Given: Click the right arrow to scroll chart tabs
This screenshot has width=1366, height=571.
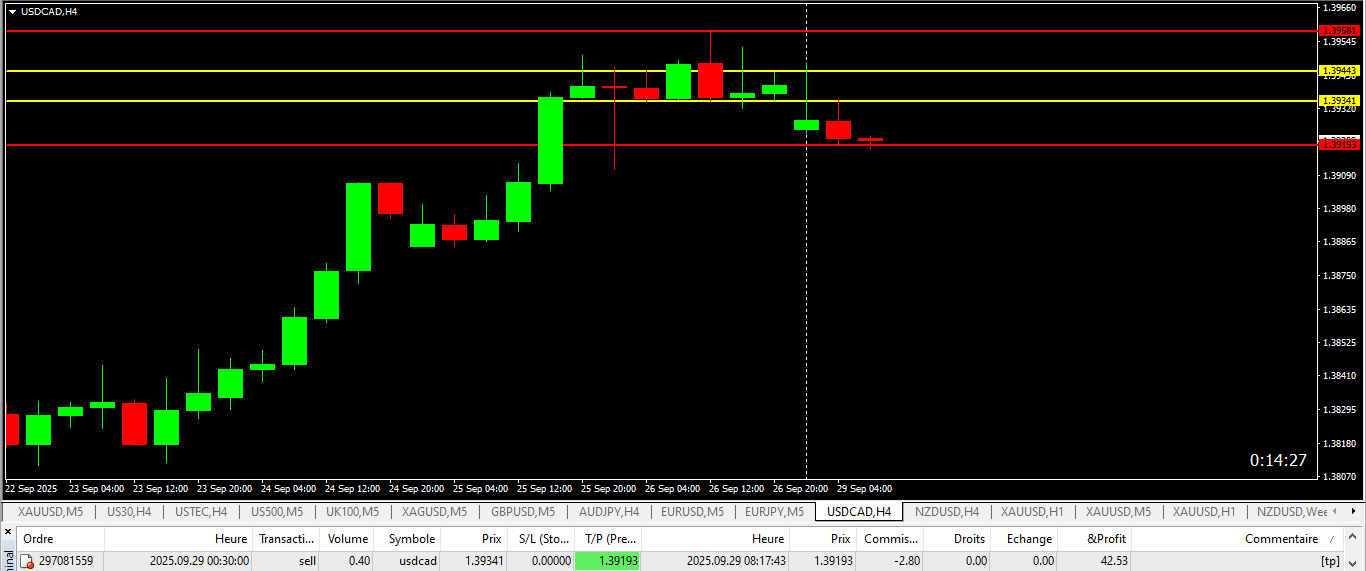Looking at the screenshot, I should click(x=1355, y=512).
